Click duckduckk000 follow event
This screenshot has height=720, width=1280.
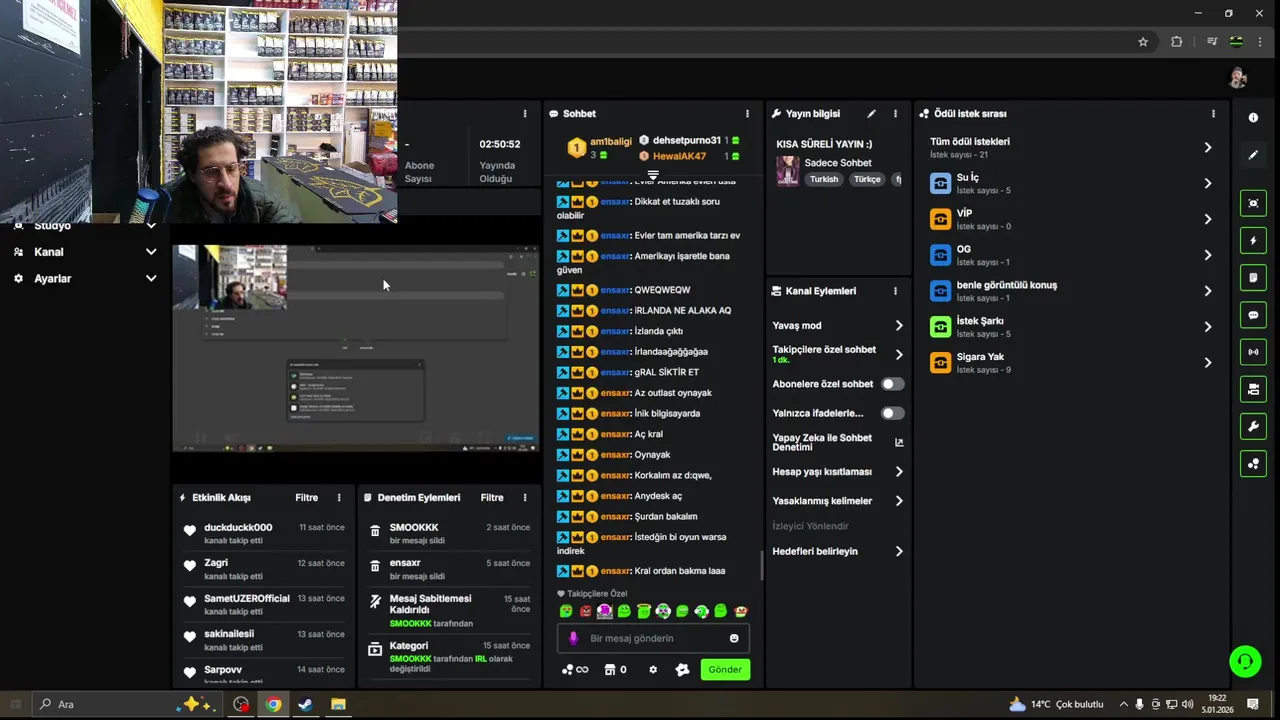pos(262,534)
